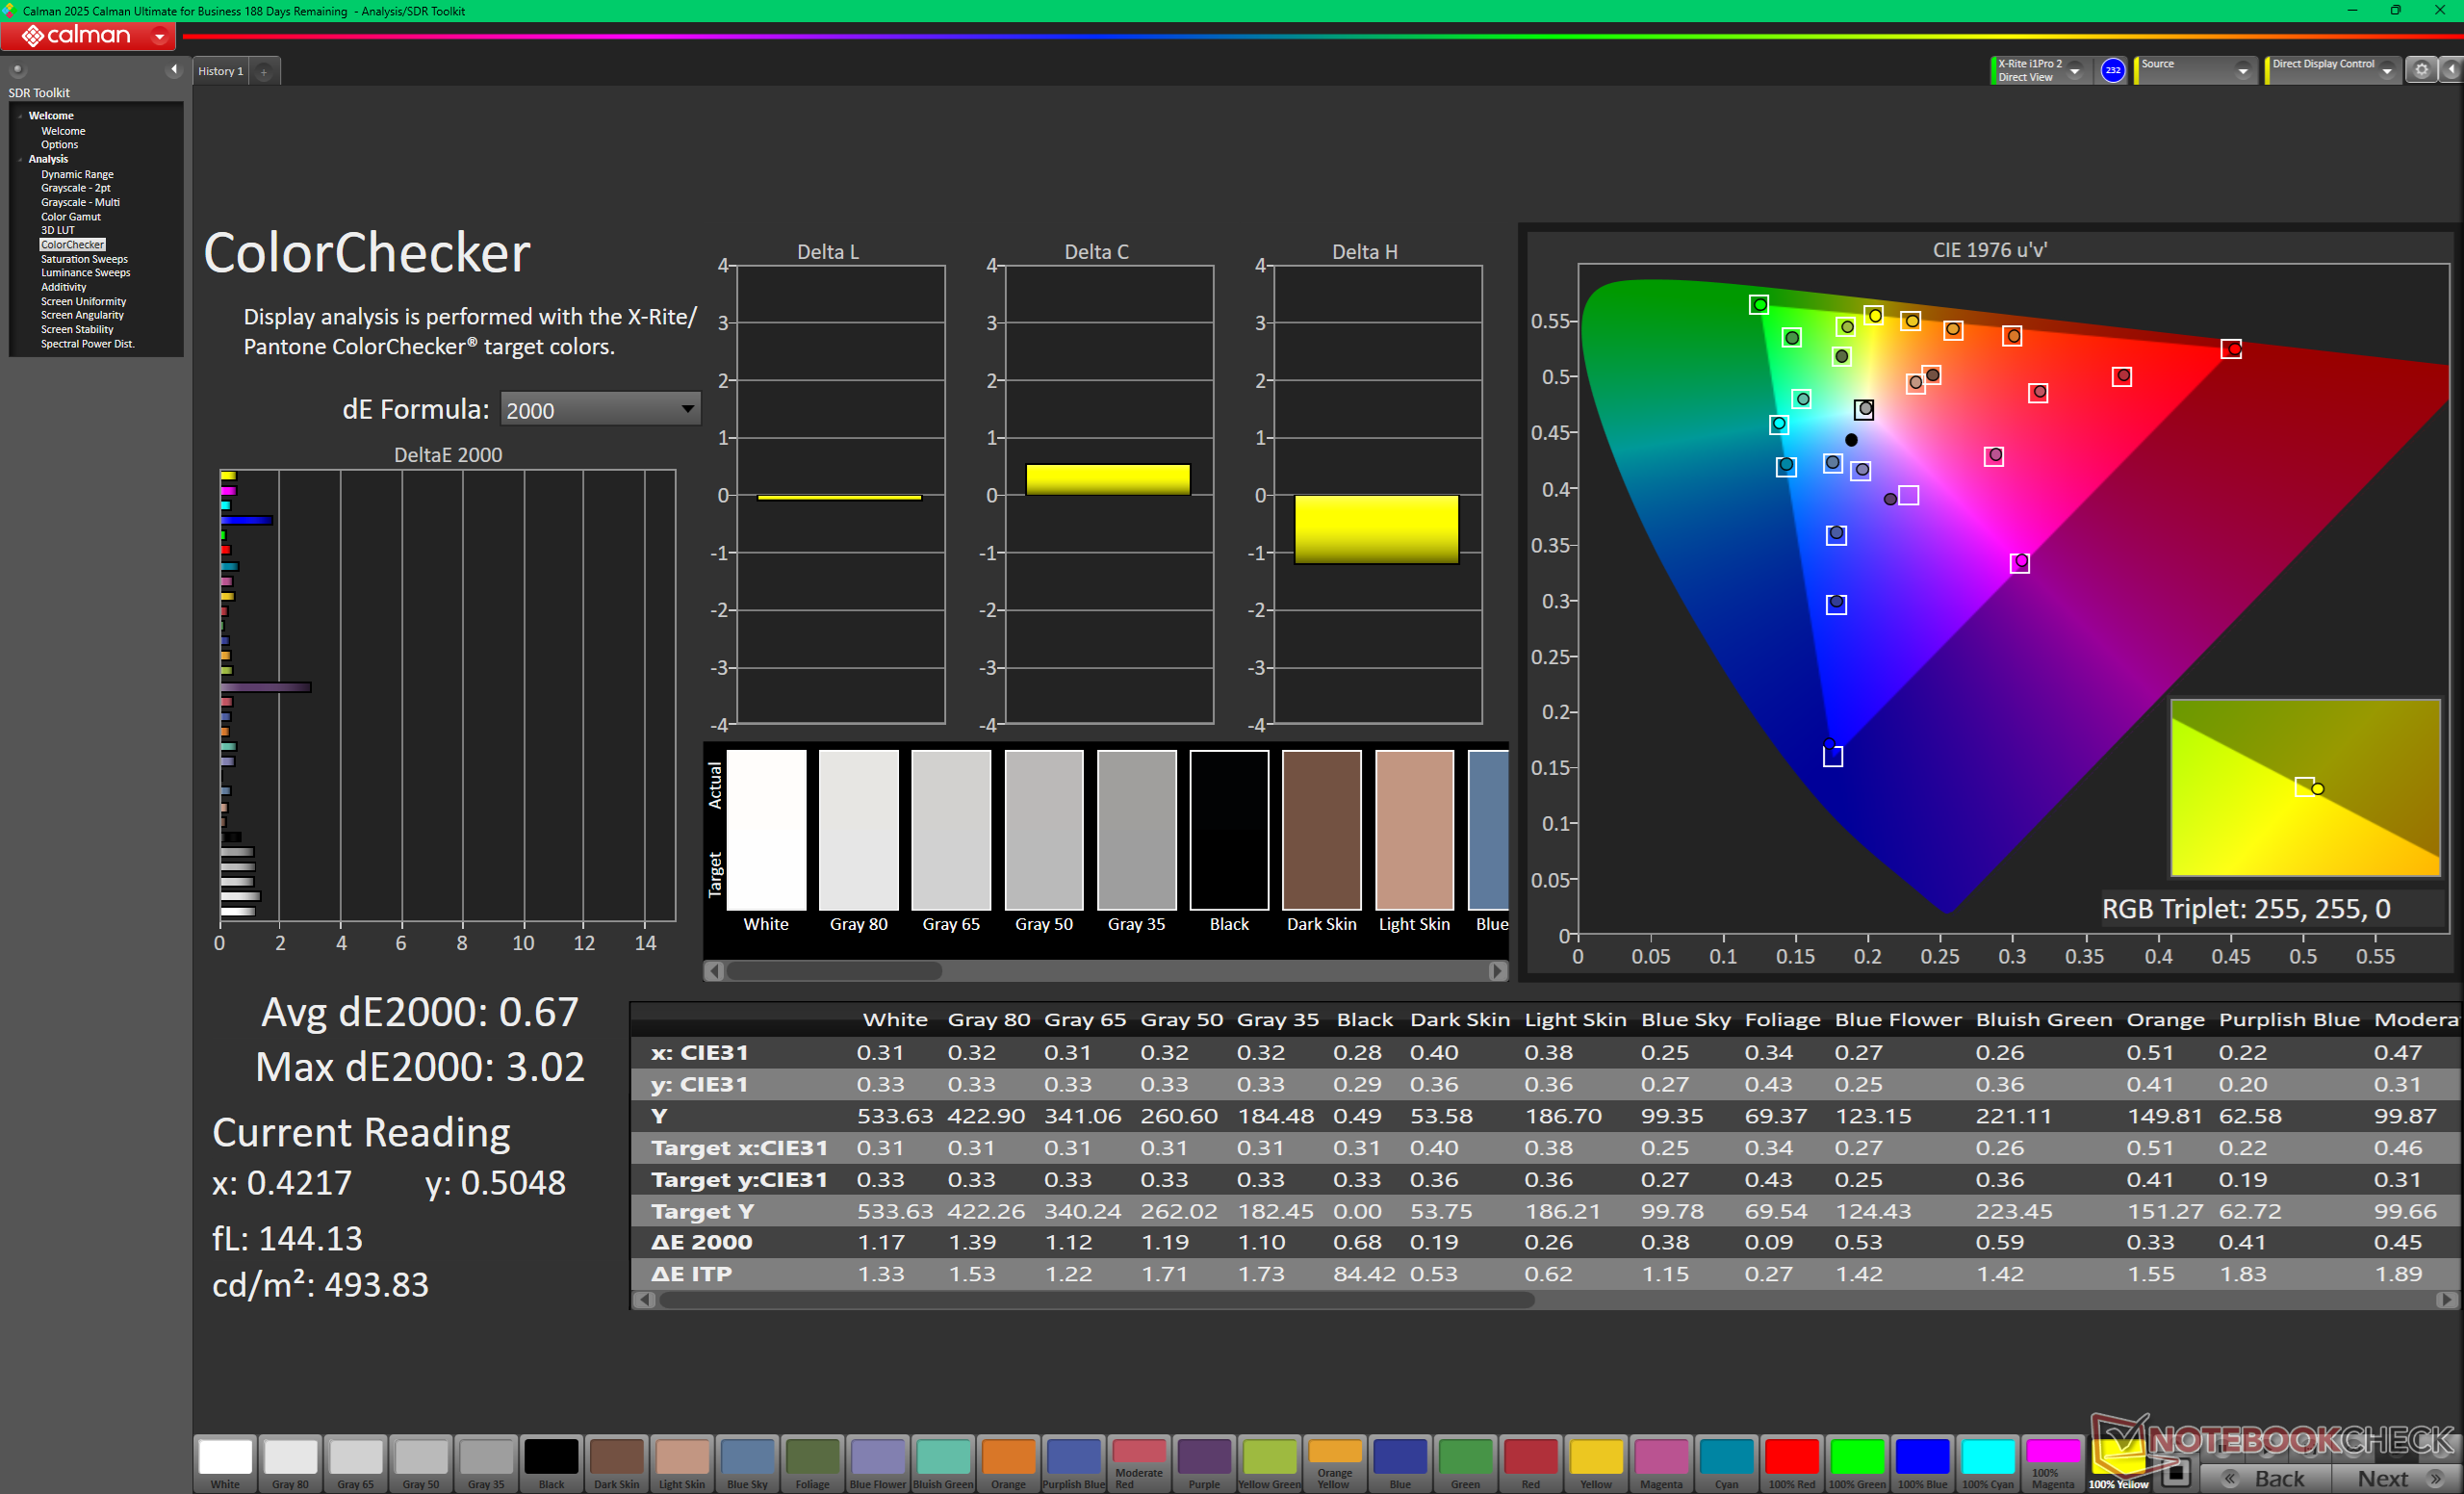
Task: Select the Dark Skin patch
Action: (x=616, y=1464)
